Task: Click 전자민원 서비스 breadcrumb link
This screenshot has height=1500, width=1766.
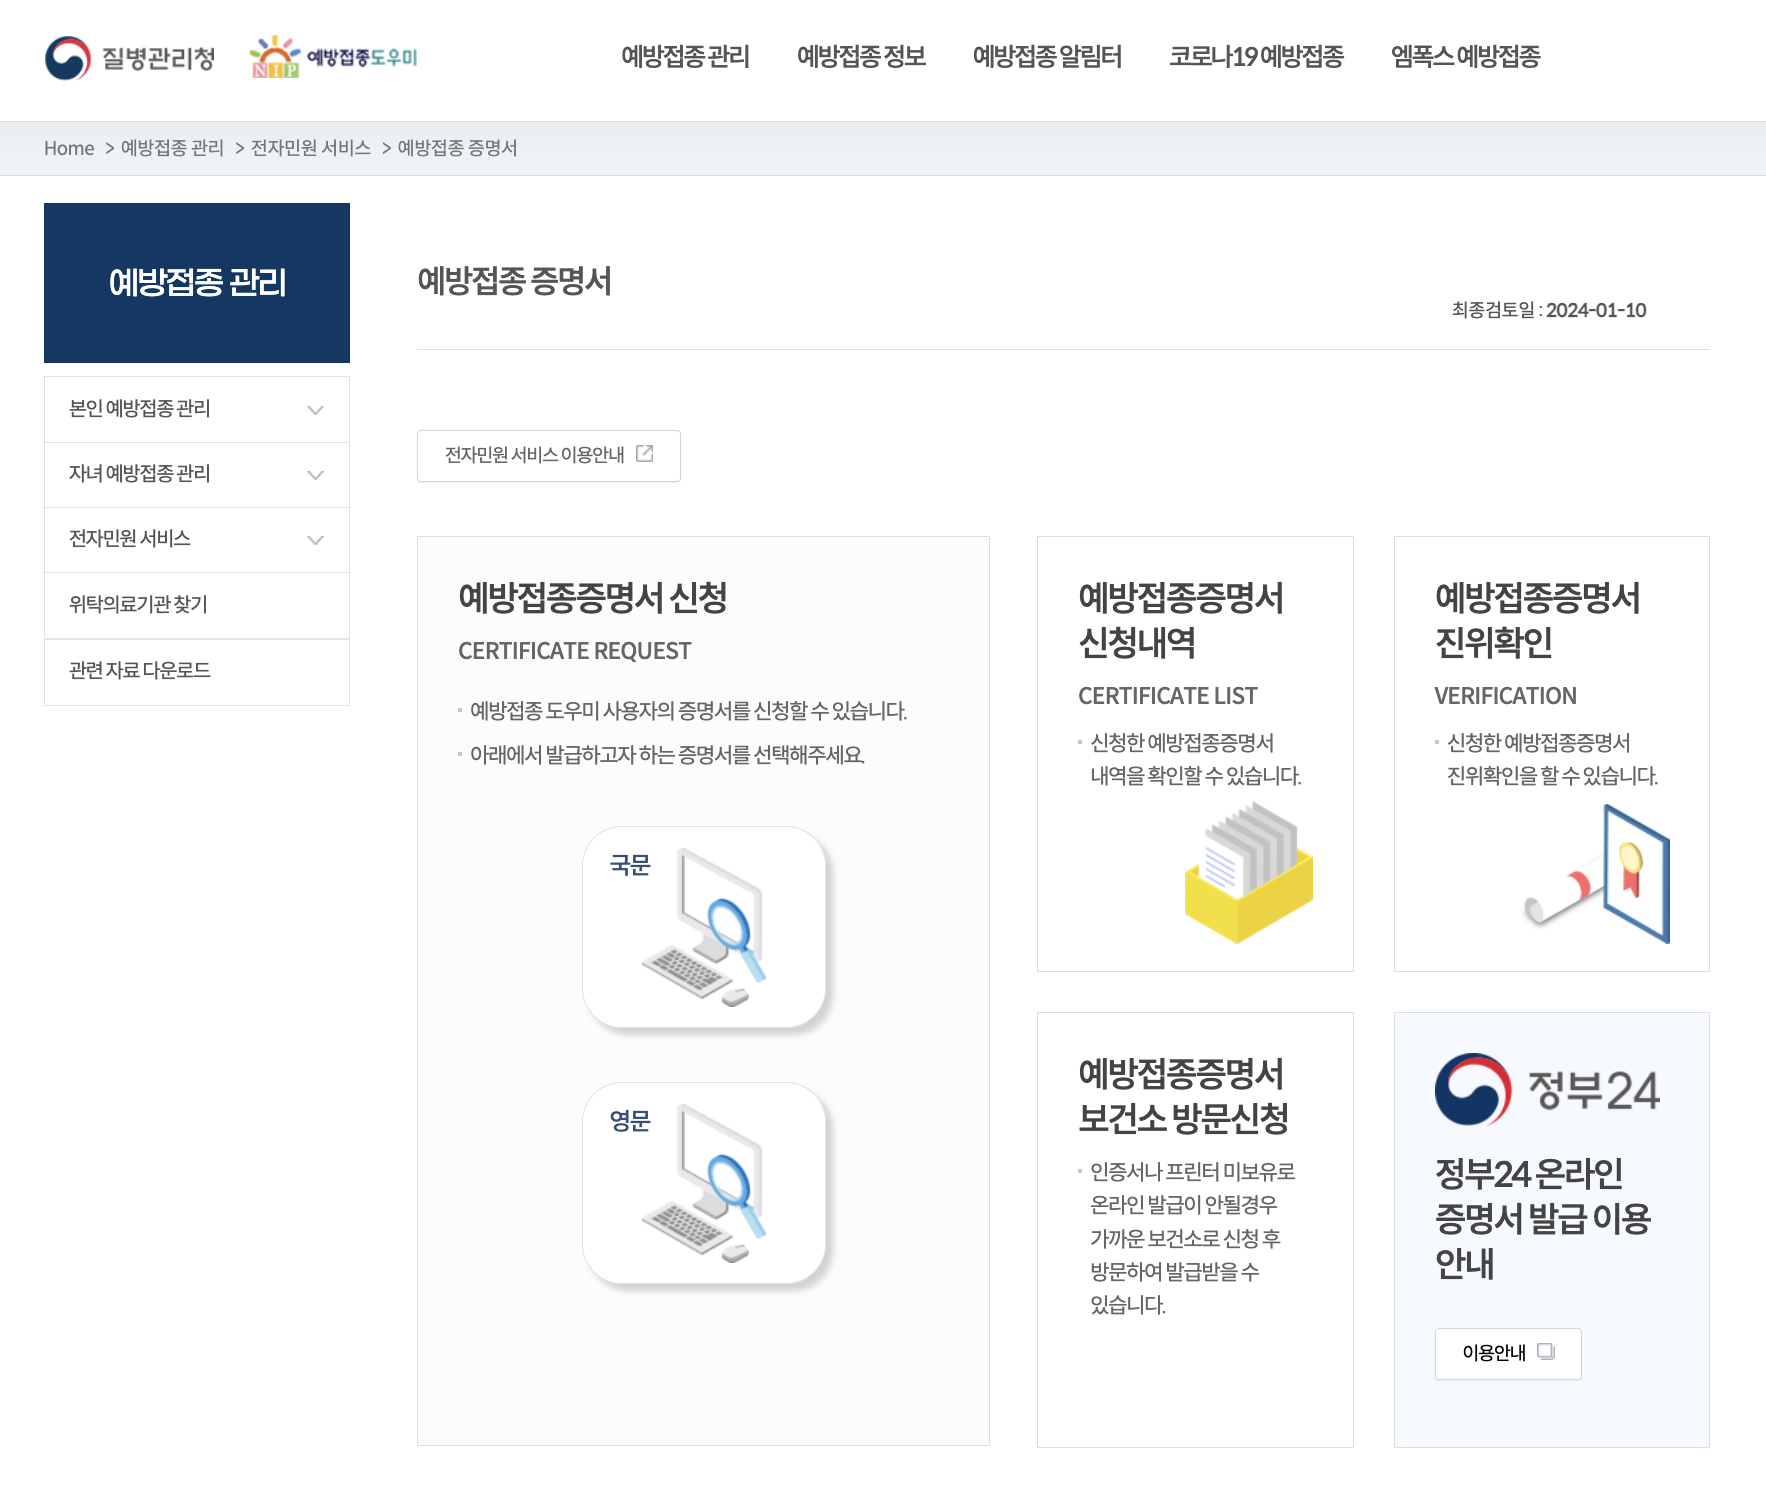Action: [x=311, y=148]
